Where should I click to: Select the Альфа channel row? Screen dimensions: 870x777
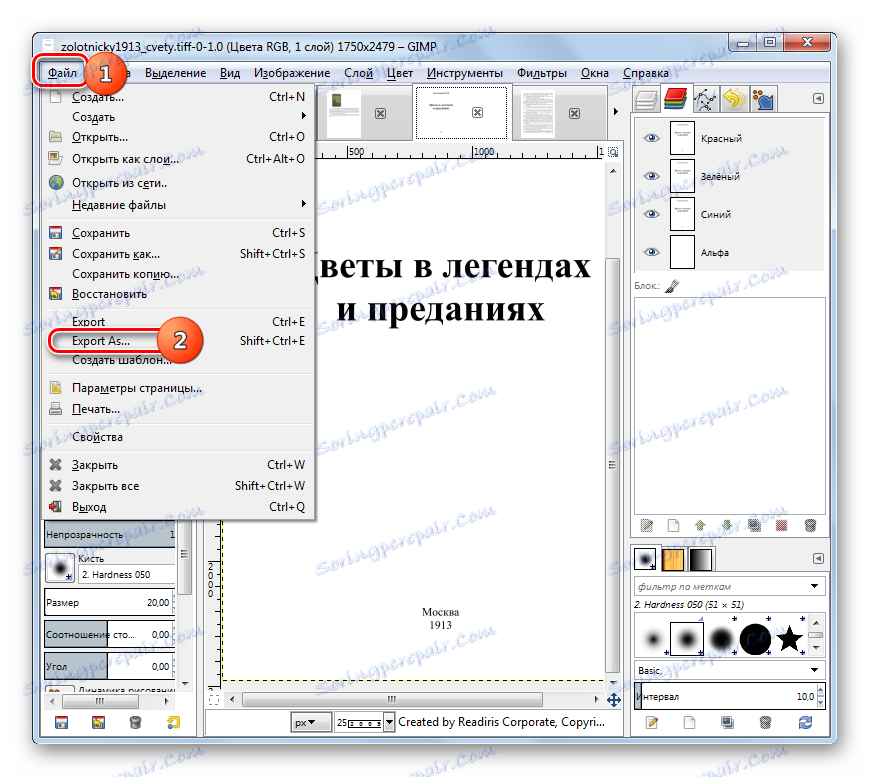729,252
